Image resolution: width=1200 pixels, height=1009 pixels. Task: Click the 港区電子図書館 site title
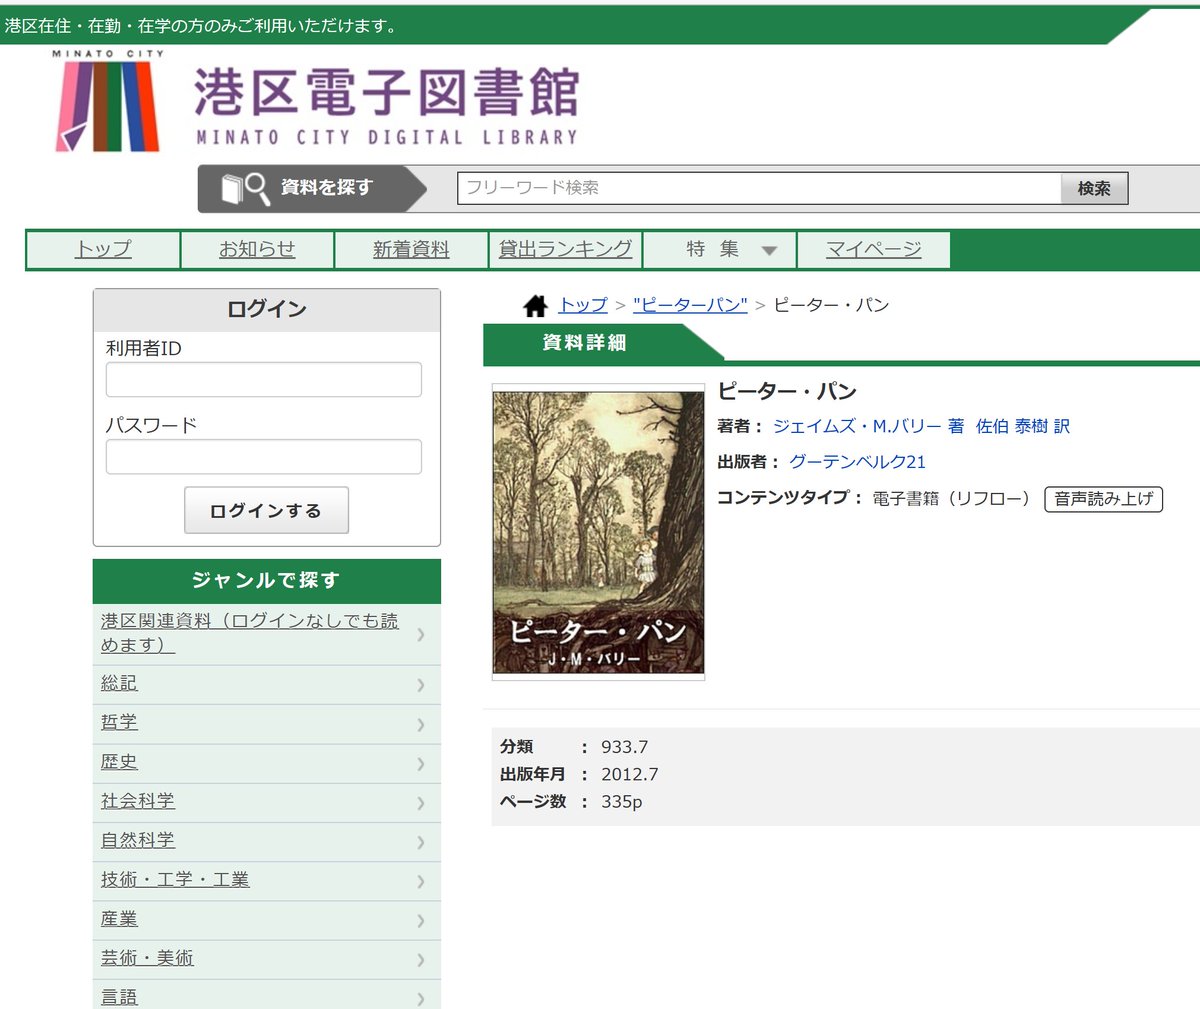point(386,105)
